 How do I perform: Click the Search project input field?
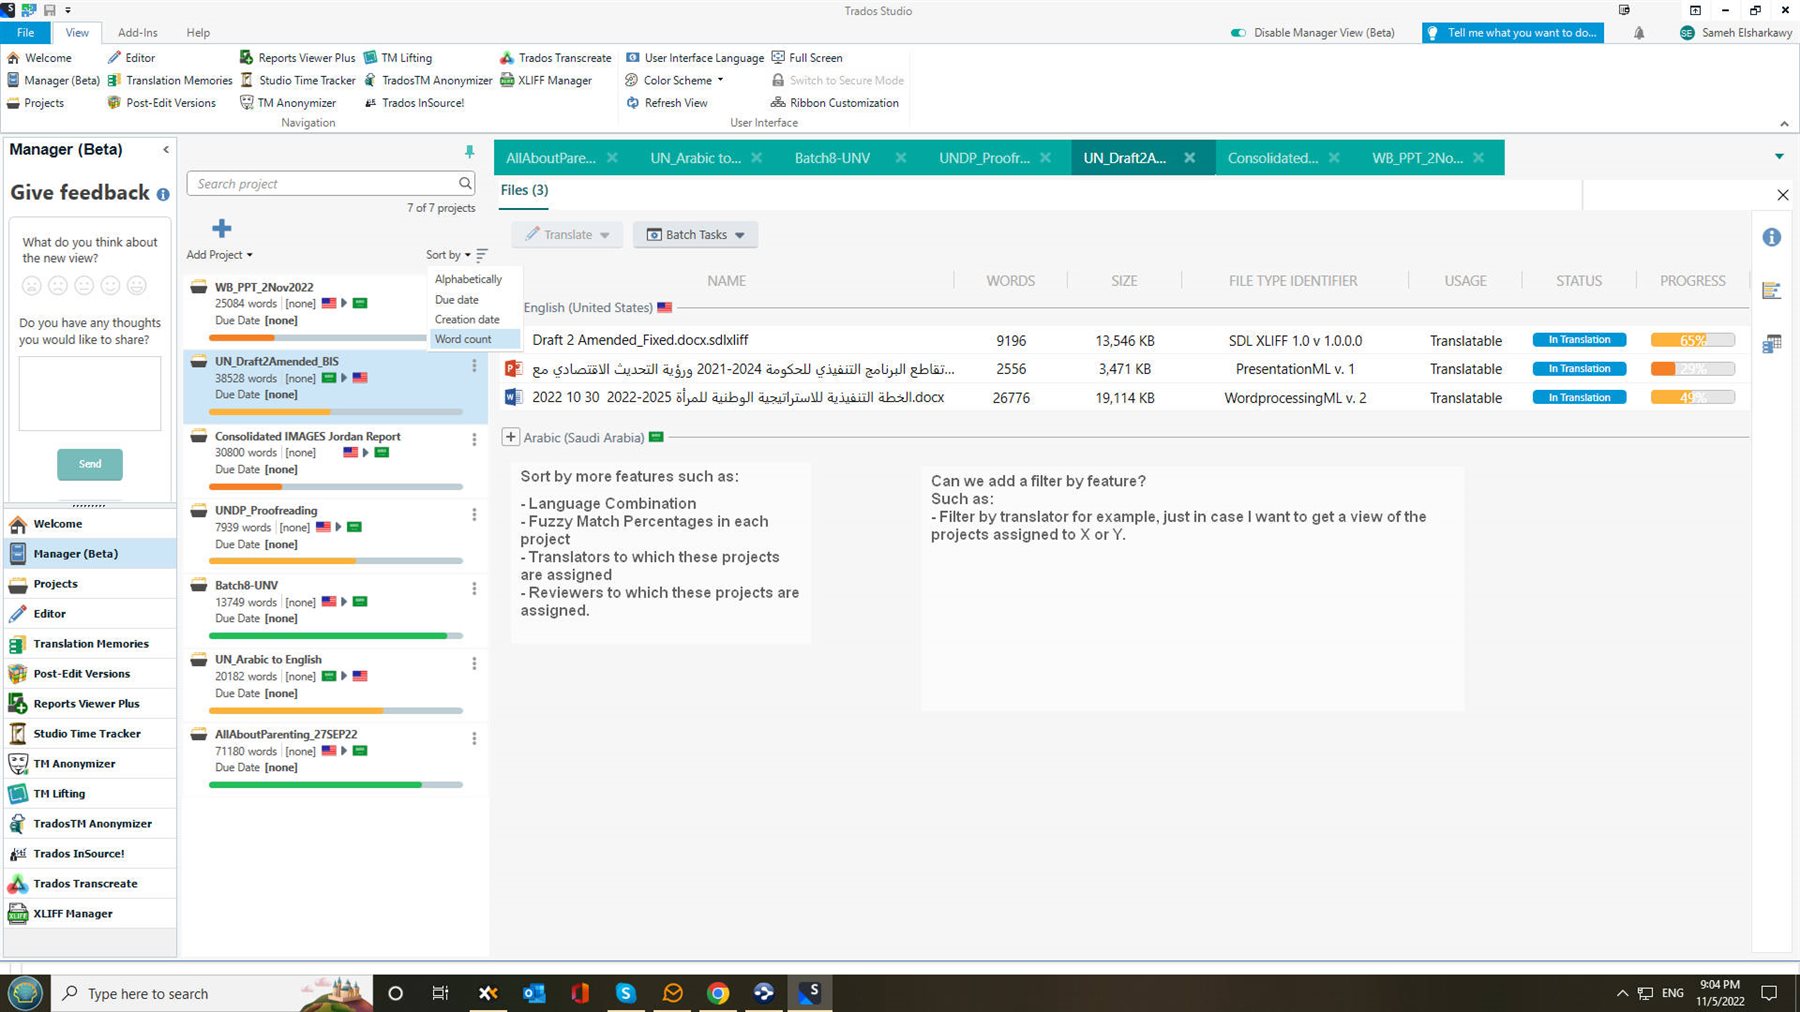(x=323, y=183)
